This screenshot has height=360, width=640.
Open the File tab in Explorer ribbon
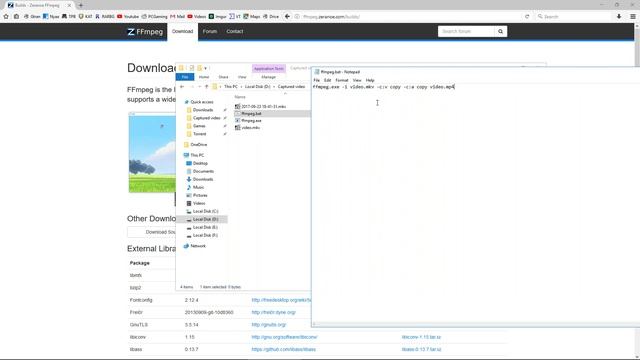point(185,77)
